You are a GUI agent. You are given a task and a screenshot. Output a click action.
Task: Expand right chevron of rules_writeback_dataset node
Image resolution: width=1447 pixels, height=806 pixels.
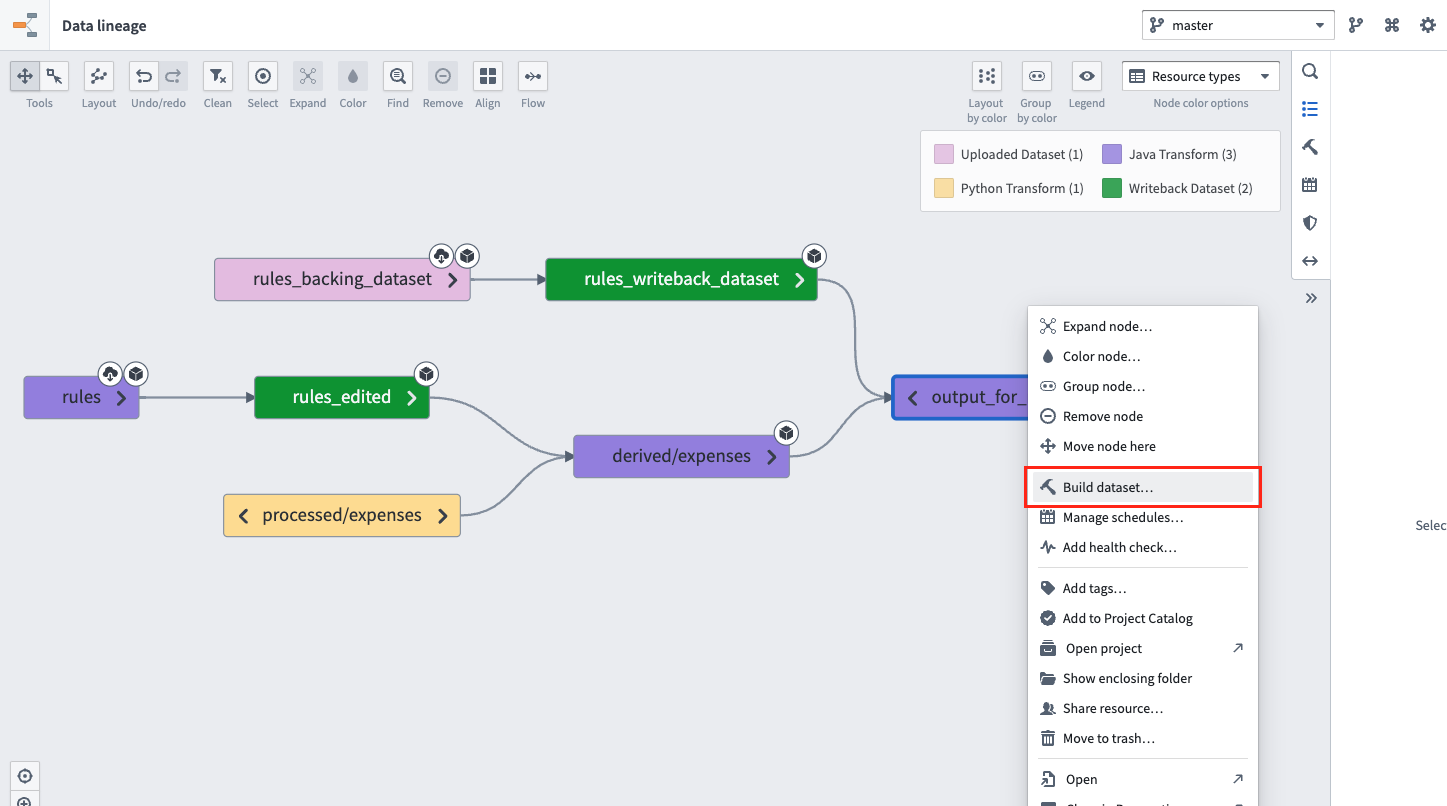[x=799, y=280]
